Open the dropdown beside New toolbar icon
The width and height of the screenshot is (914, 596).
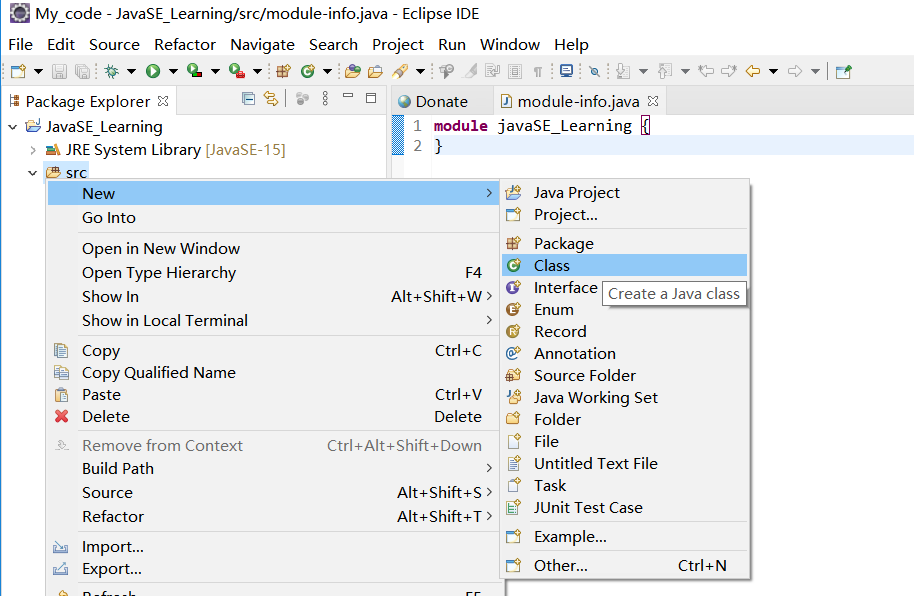(x=38, y=71)
